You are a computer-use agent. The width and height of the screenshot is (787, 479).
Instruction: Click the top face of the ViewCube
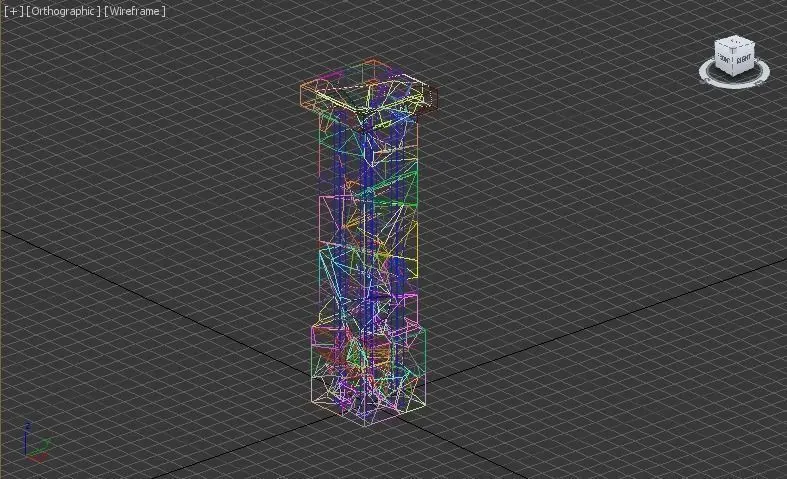735,42
